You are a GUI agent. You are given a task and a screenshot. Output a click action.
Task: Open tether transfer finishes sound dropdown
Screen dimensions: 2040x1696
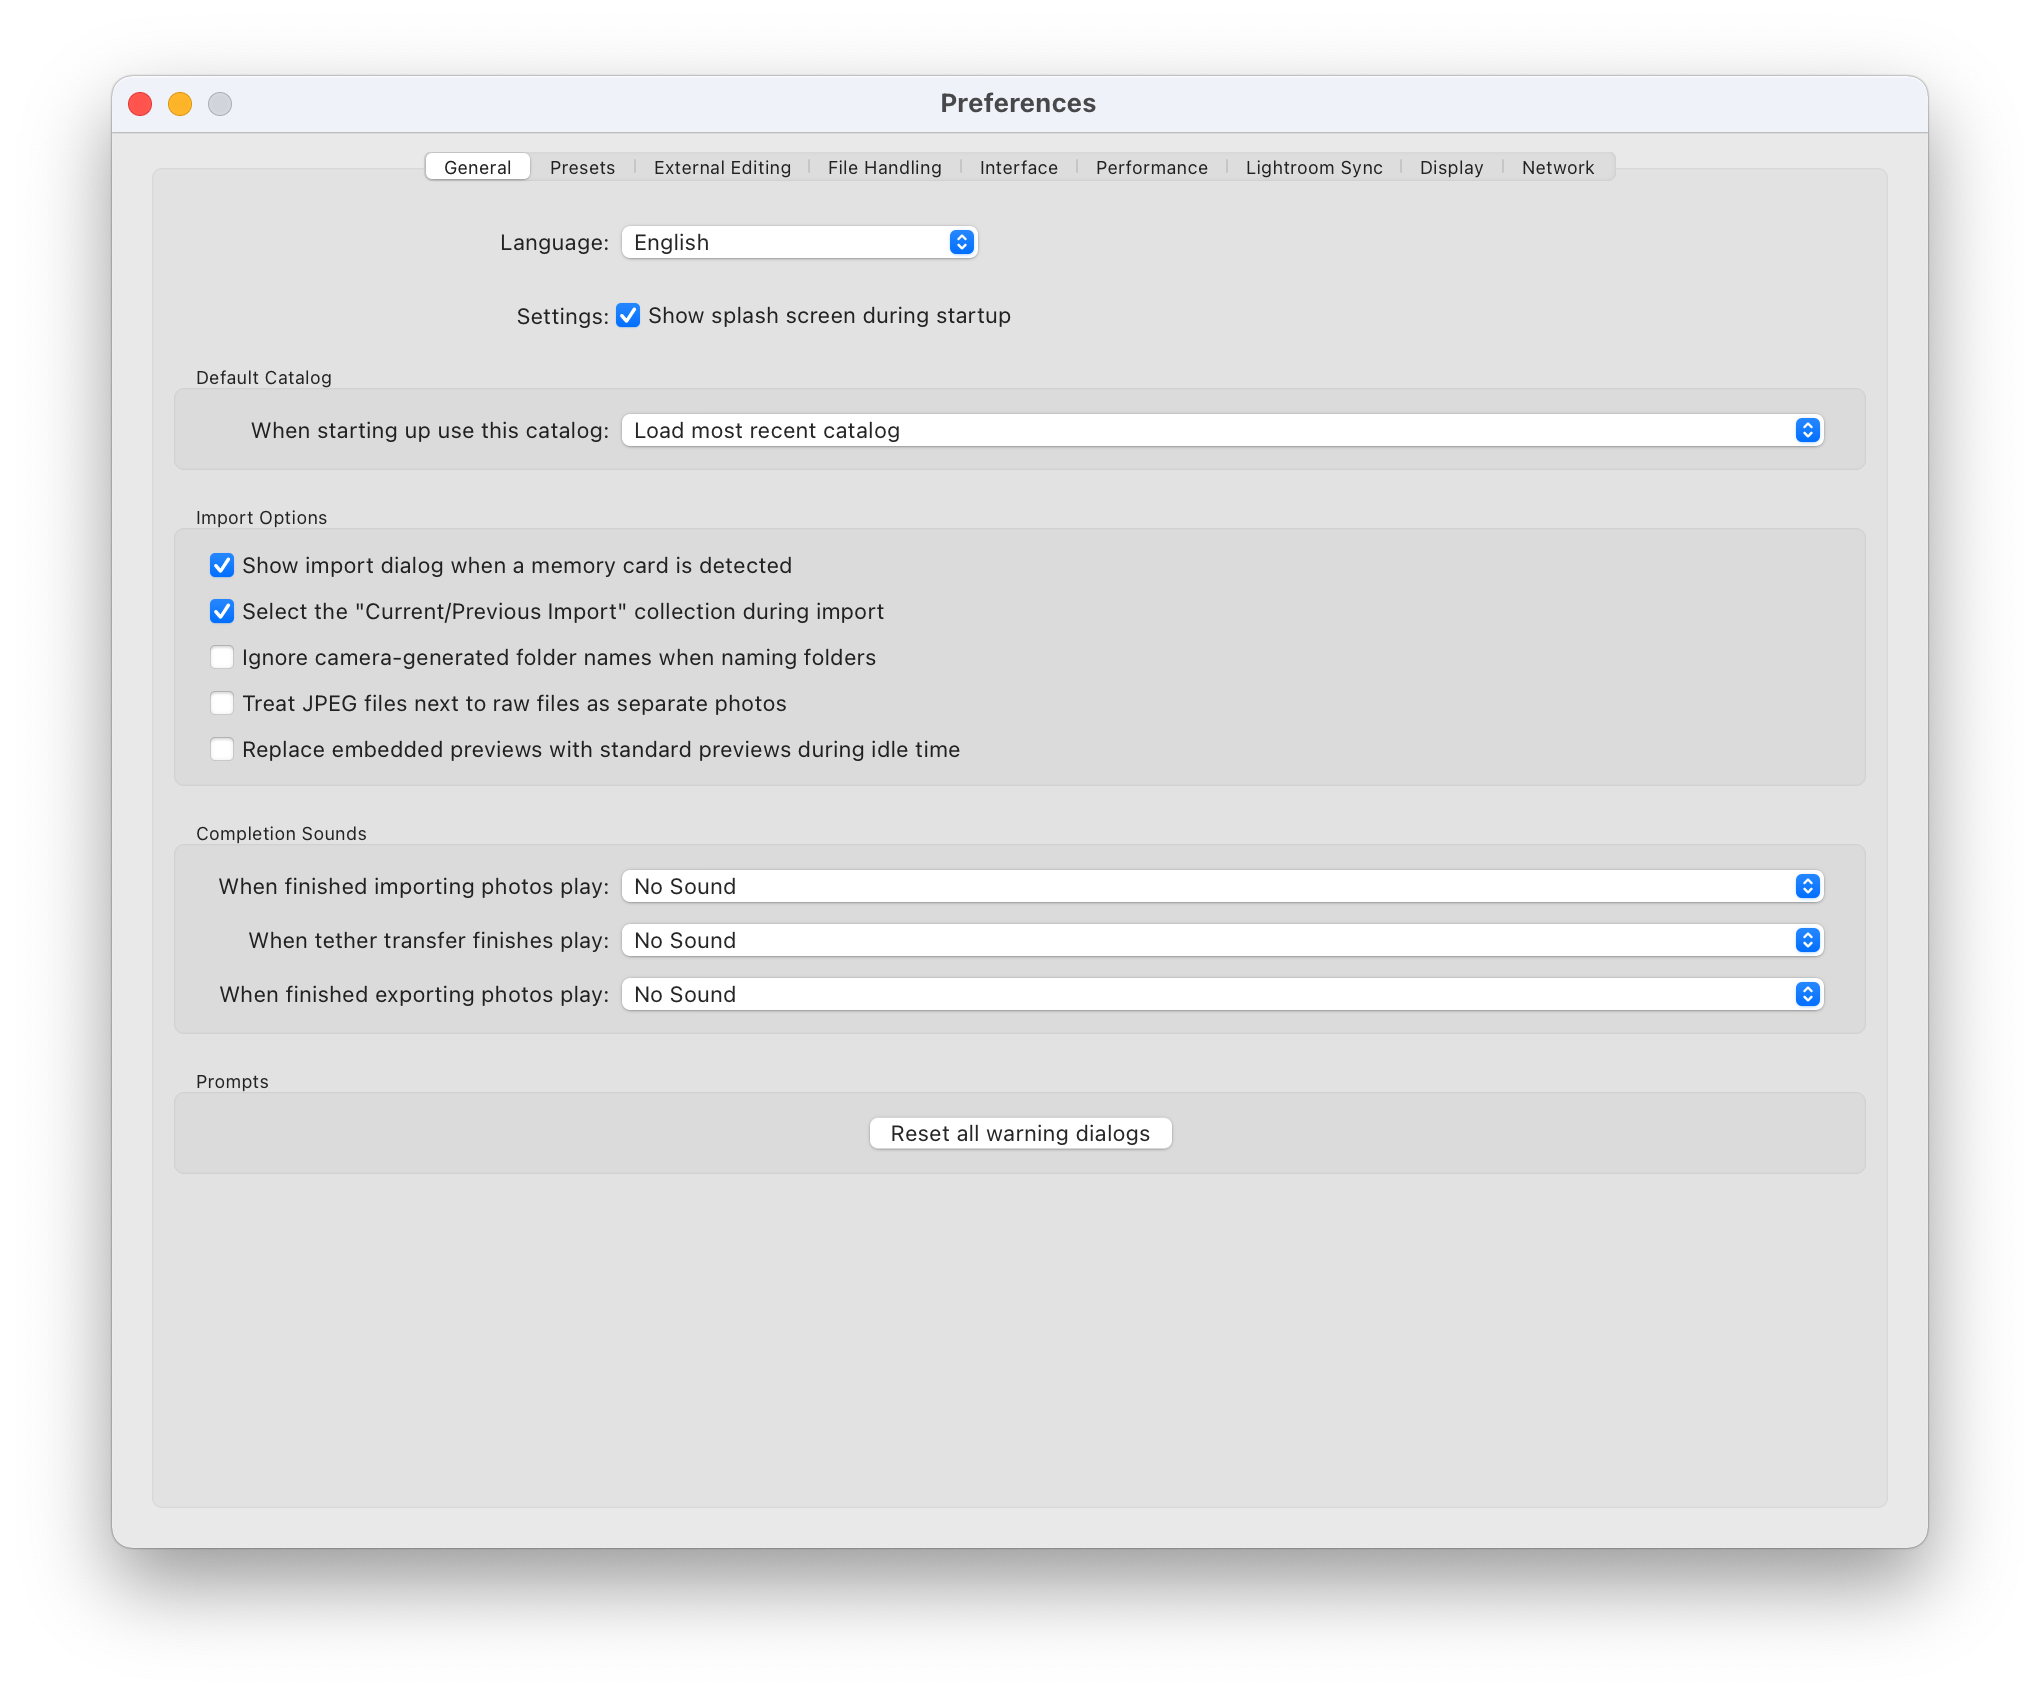point(1222,941)
